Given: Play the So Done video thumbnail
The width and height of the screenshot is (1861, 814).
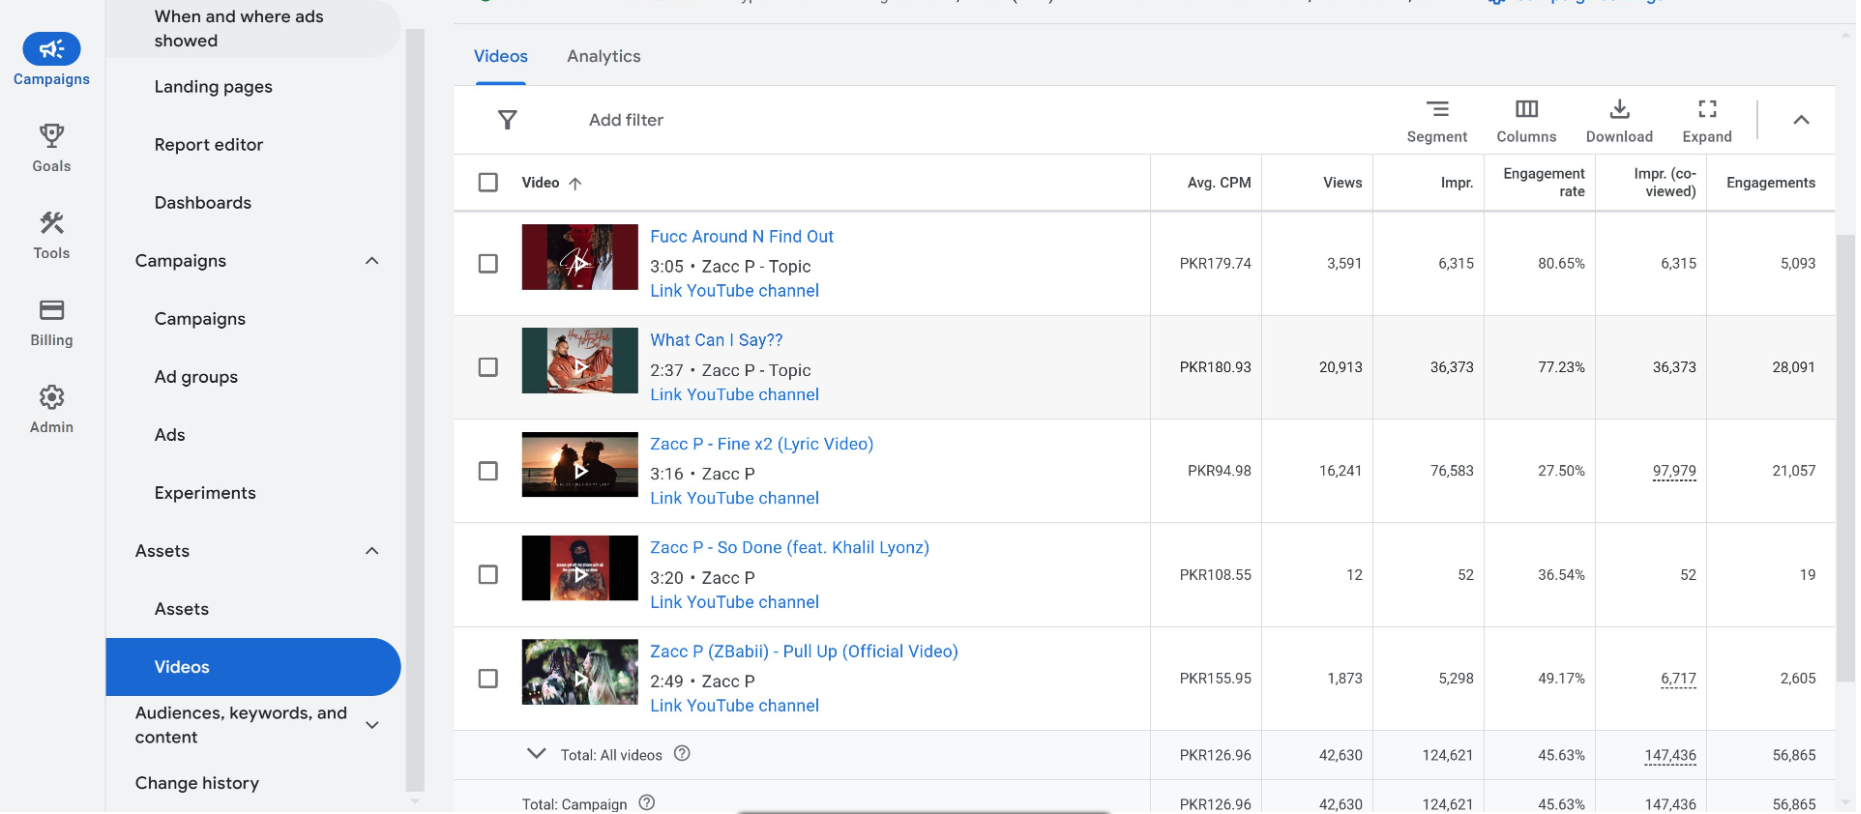Looking at the screenshot, I should coord(580,569).
